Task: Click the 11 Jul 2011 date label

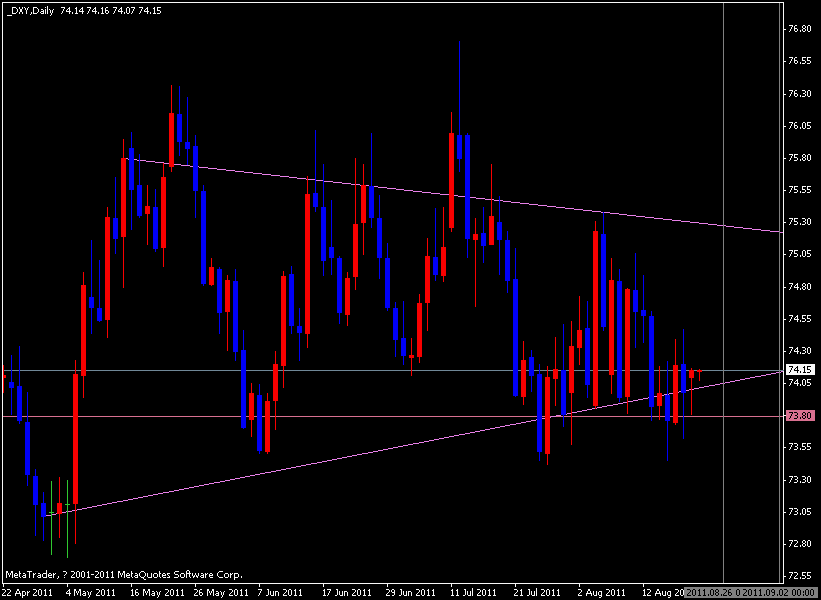Action: pyautogui.click(x=470, y=592)
